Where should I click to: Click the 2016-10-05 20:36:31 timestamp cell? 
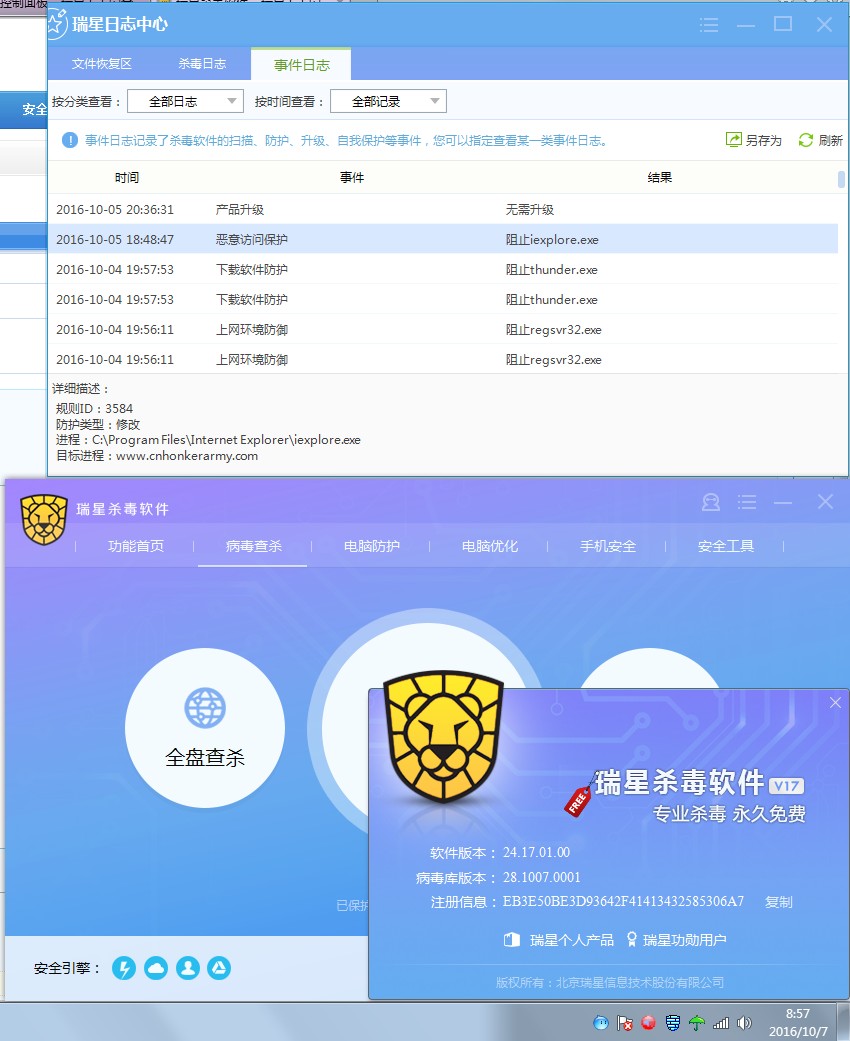115,210
